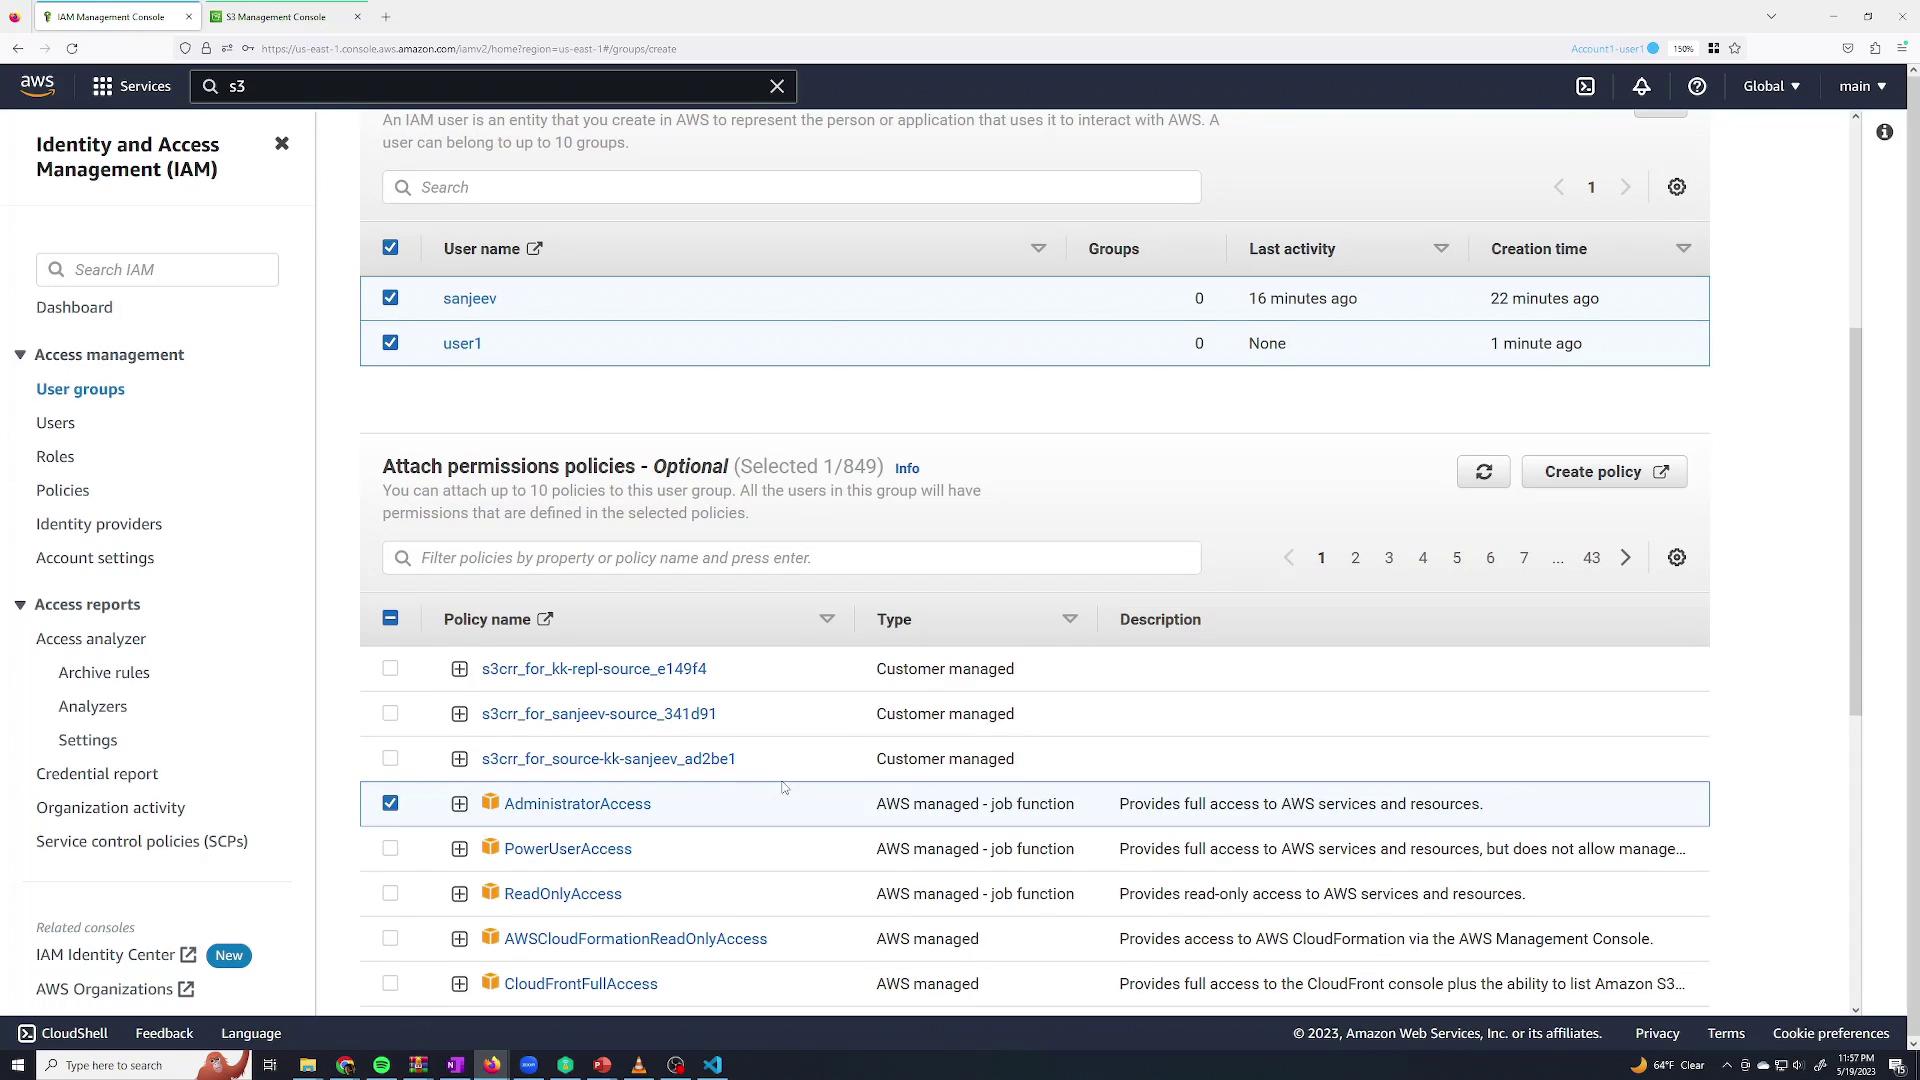Image resolution: width=1920 pixels, height=1080 pixels.
Task: Click the policy filter search field
Action: click(790, 558)
